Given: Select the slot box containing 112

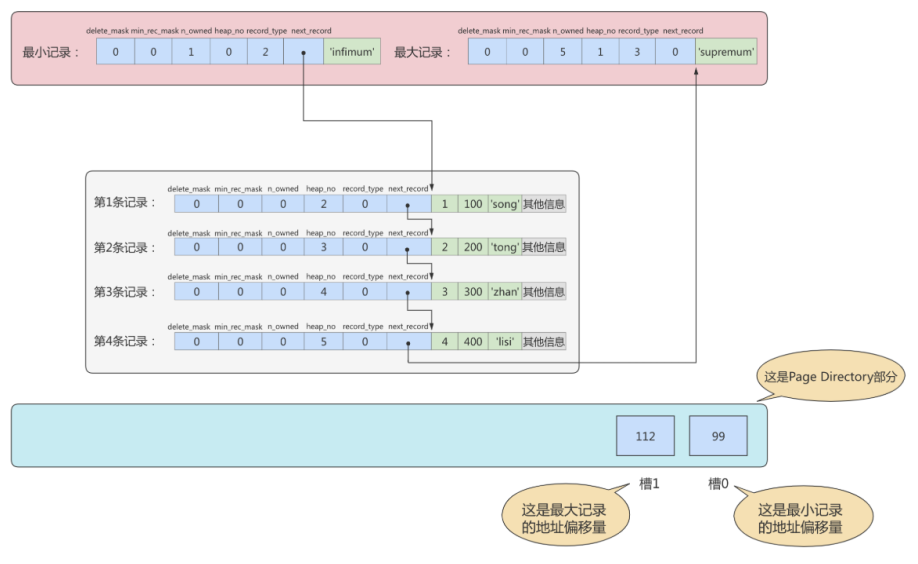Looking at the screenshot, I should (646, 436).
